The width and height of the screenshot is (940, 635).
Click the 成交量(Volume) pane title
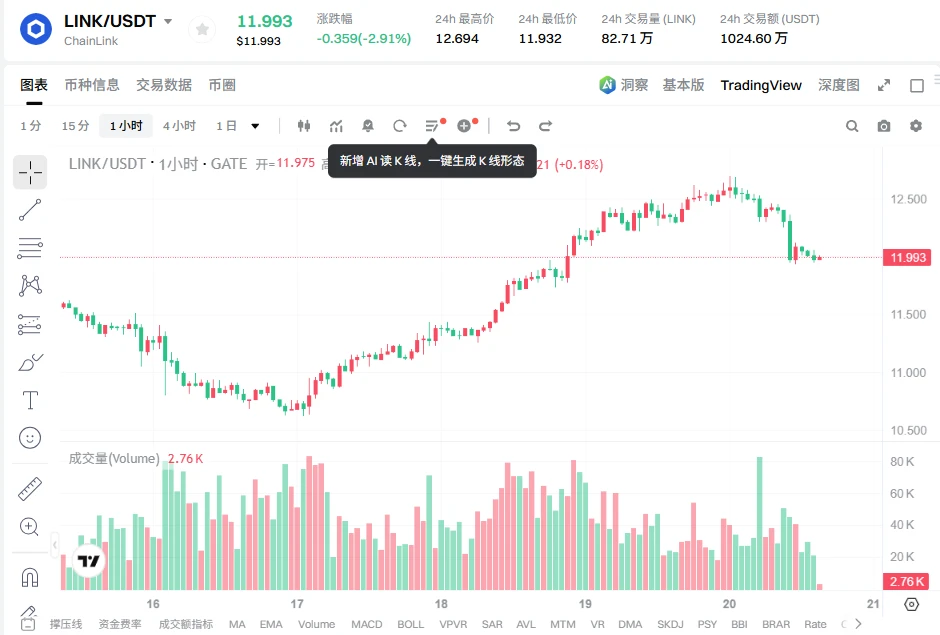point(114,459)
